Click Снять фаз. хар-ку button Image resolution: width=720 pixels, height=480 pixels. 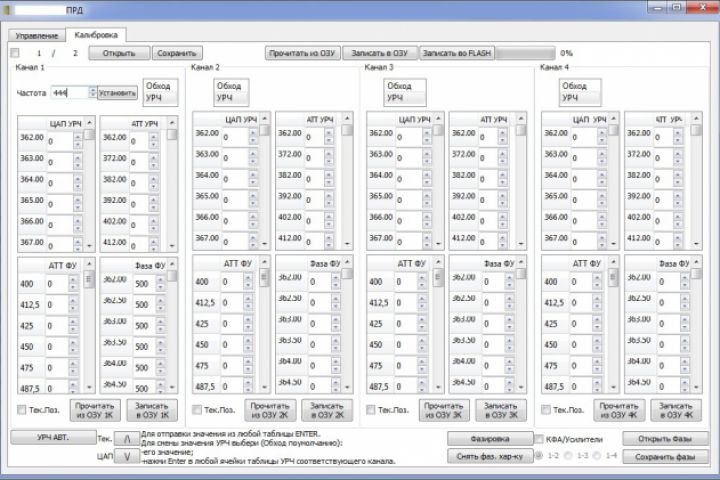pos(490,456)
